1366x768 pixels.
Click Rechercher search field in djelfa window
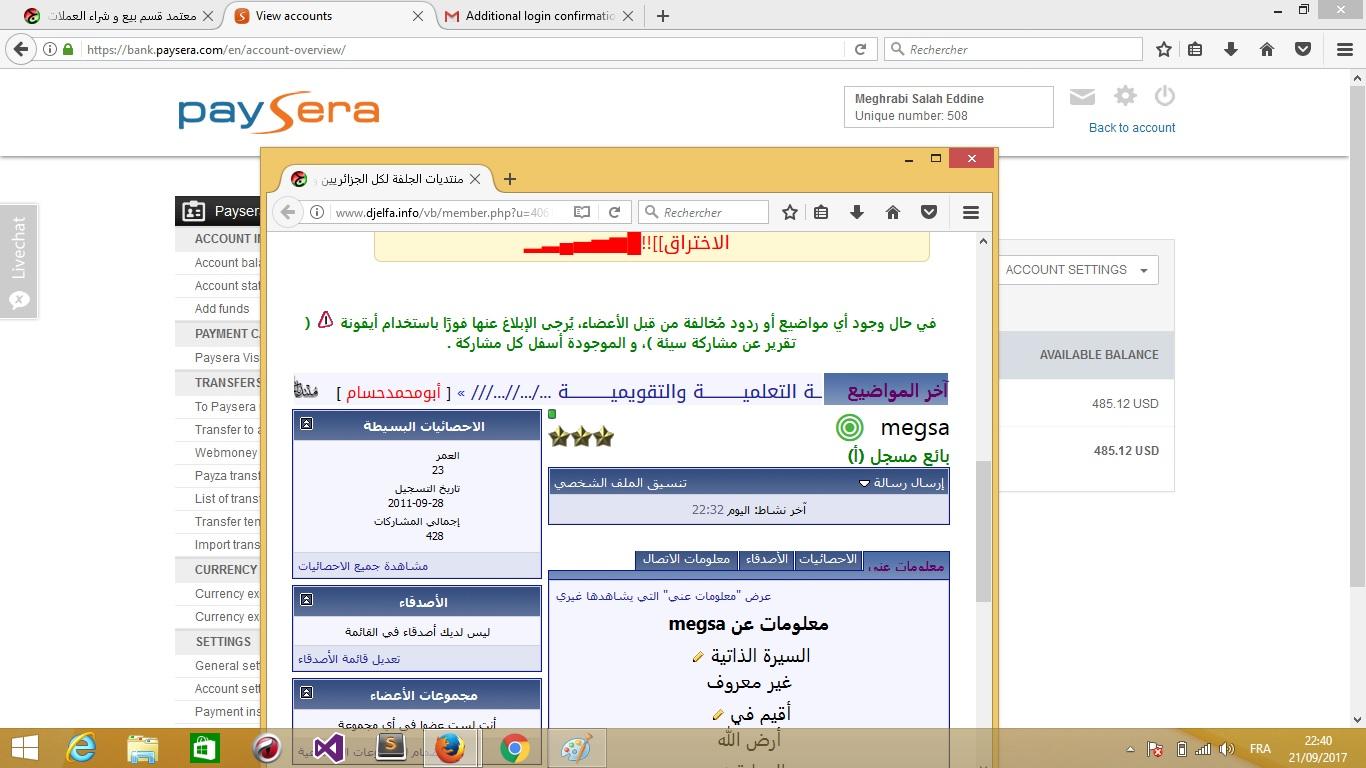point(703,212)
